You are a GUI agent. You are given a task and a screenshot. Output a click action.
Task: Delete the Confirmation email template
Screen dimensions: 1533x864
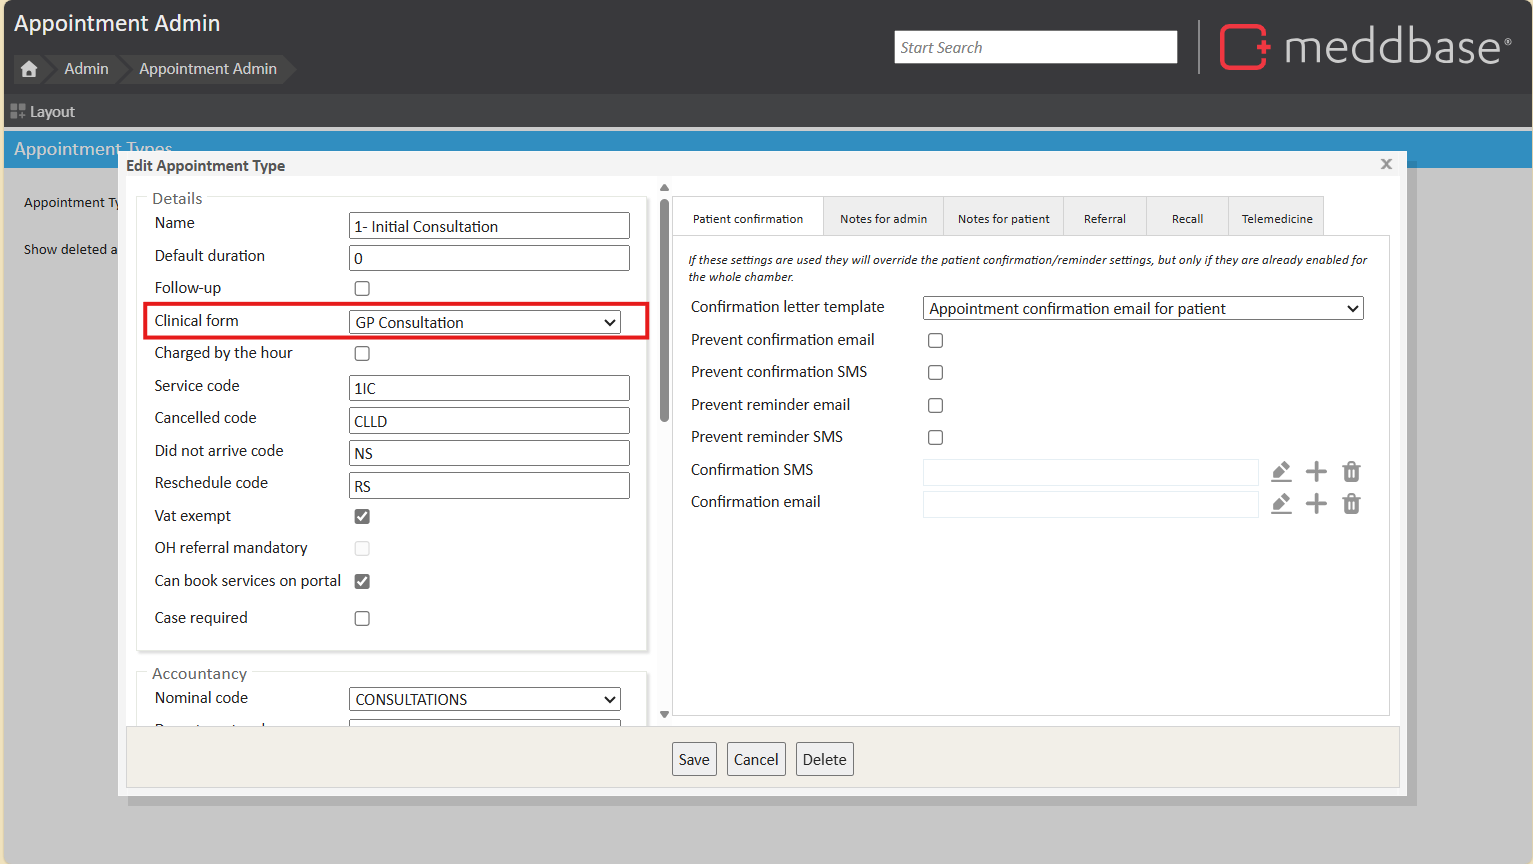pos(1351,503)
